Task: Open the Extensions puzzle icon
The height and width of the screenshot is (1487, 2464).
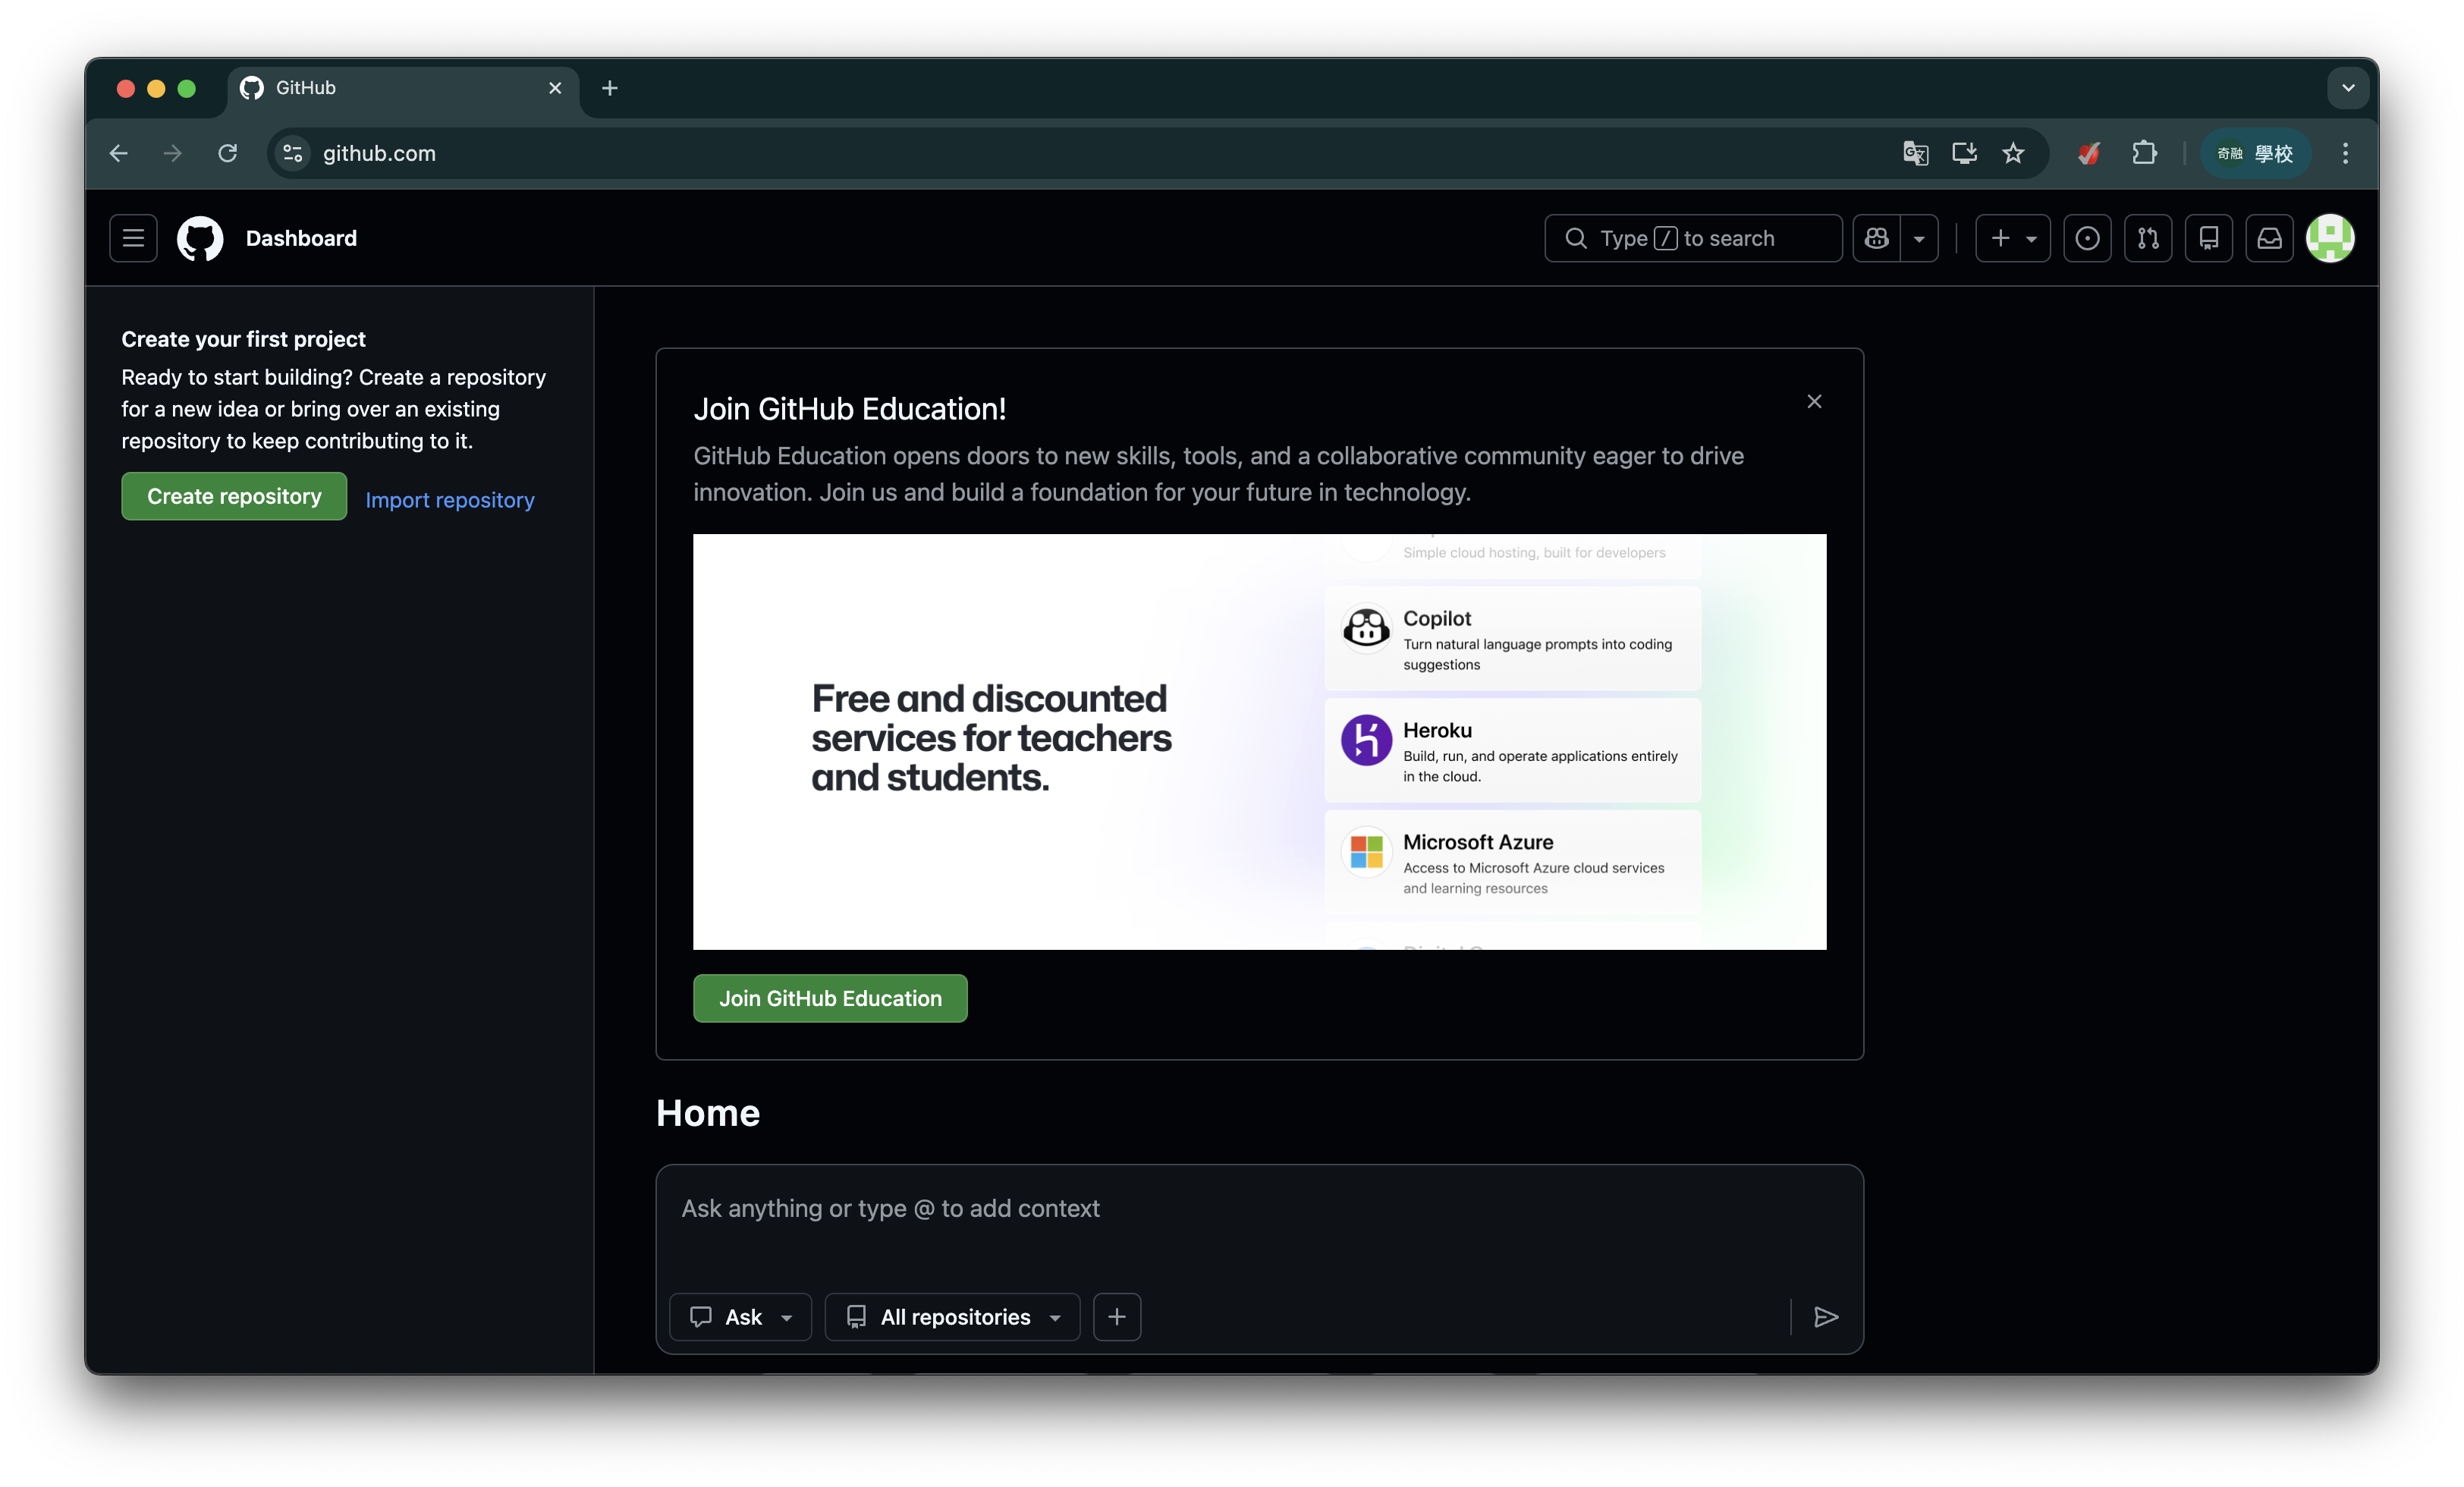Action: [2144, 153]
